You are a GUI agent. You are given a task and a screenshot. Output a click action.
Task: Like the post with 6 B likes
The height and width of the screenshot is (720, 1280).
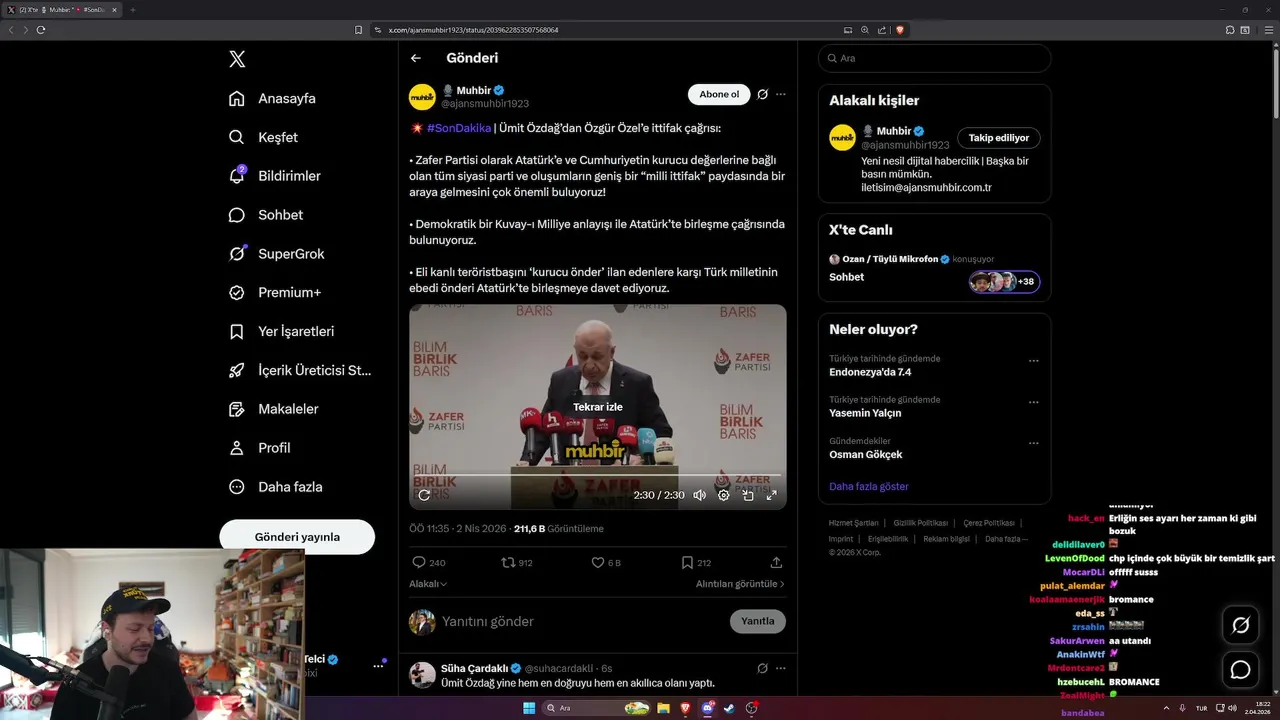(x=606, y=563)
